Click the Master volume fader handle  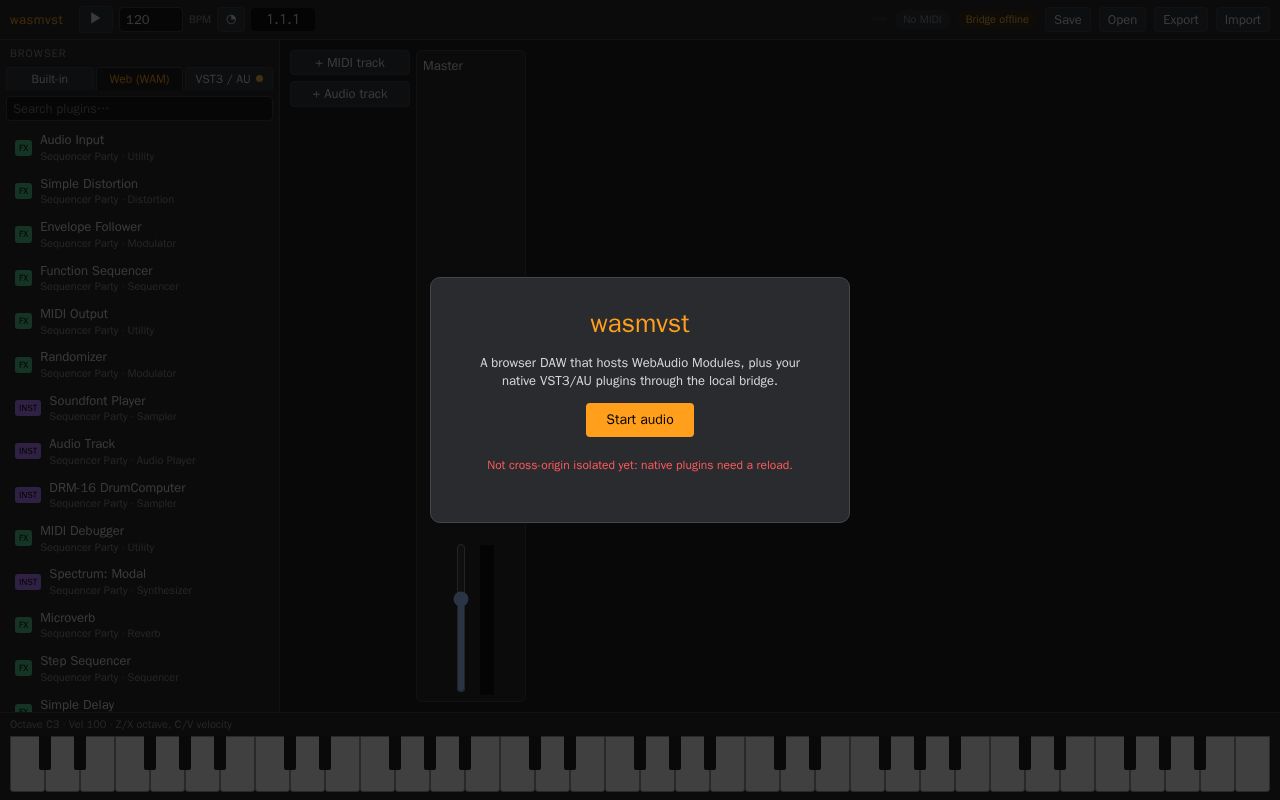461,599
